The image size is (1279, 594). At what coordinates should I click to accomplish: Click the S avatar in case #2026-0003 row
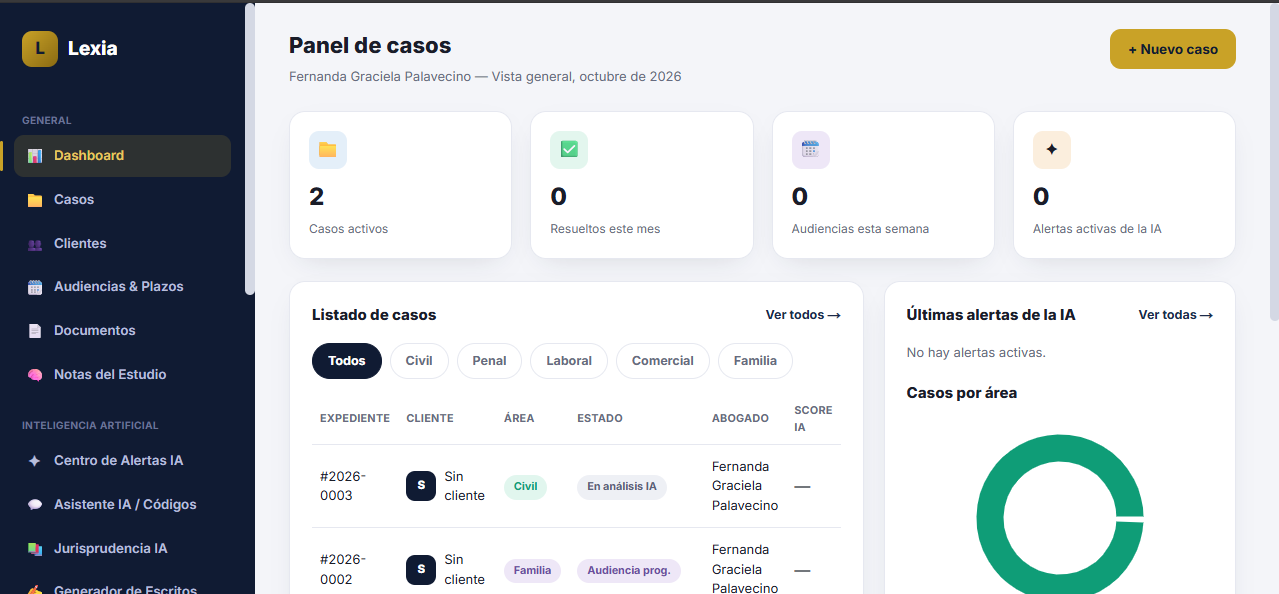coord(421,486)
